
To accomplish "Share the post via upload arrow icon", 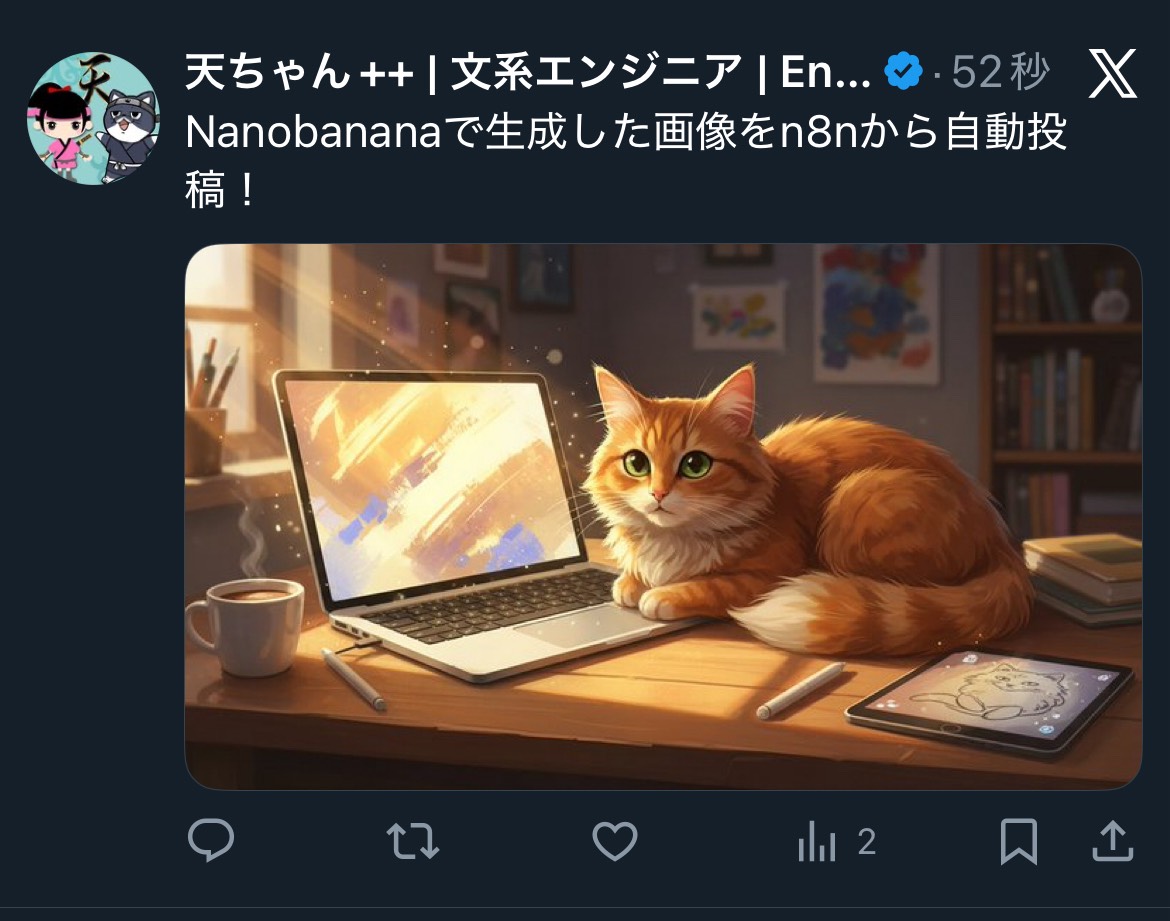I will tap(1113, 841).
